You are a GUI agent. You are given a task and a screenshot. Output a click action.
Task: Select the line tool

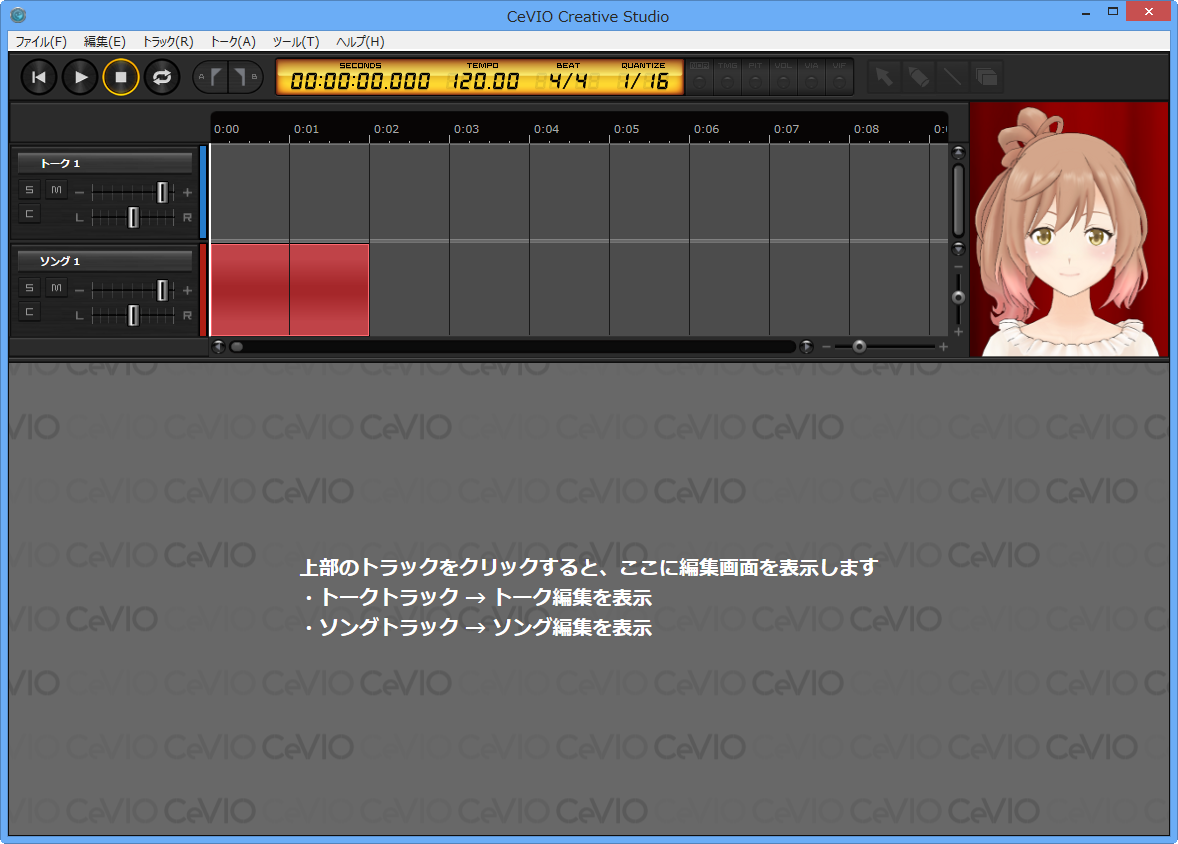click(x=952, y=77)
